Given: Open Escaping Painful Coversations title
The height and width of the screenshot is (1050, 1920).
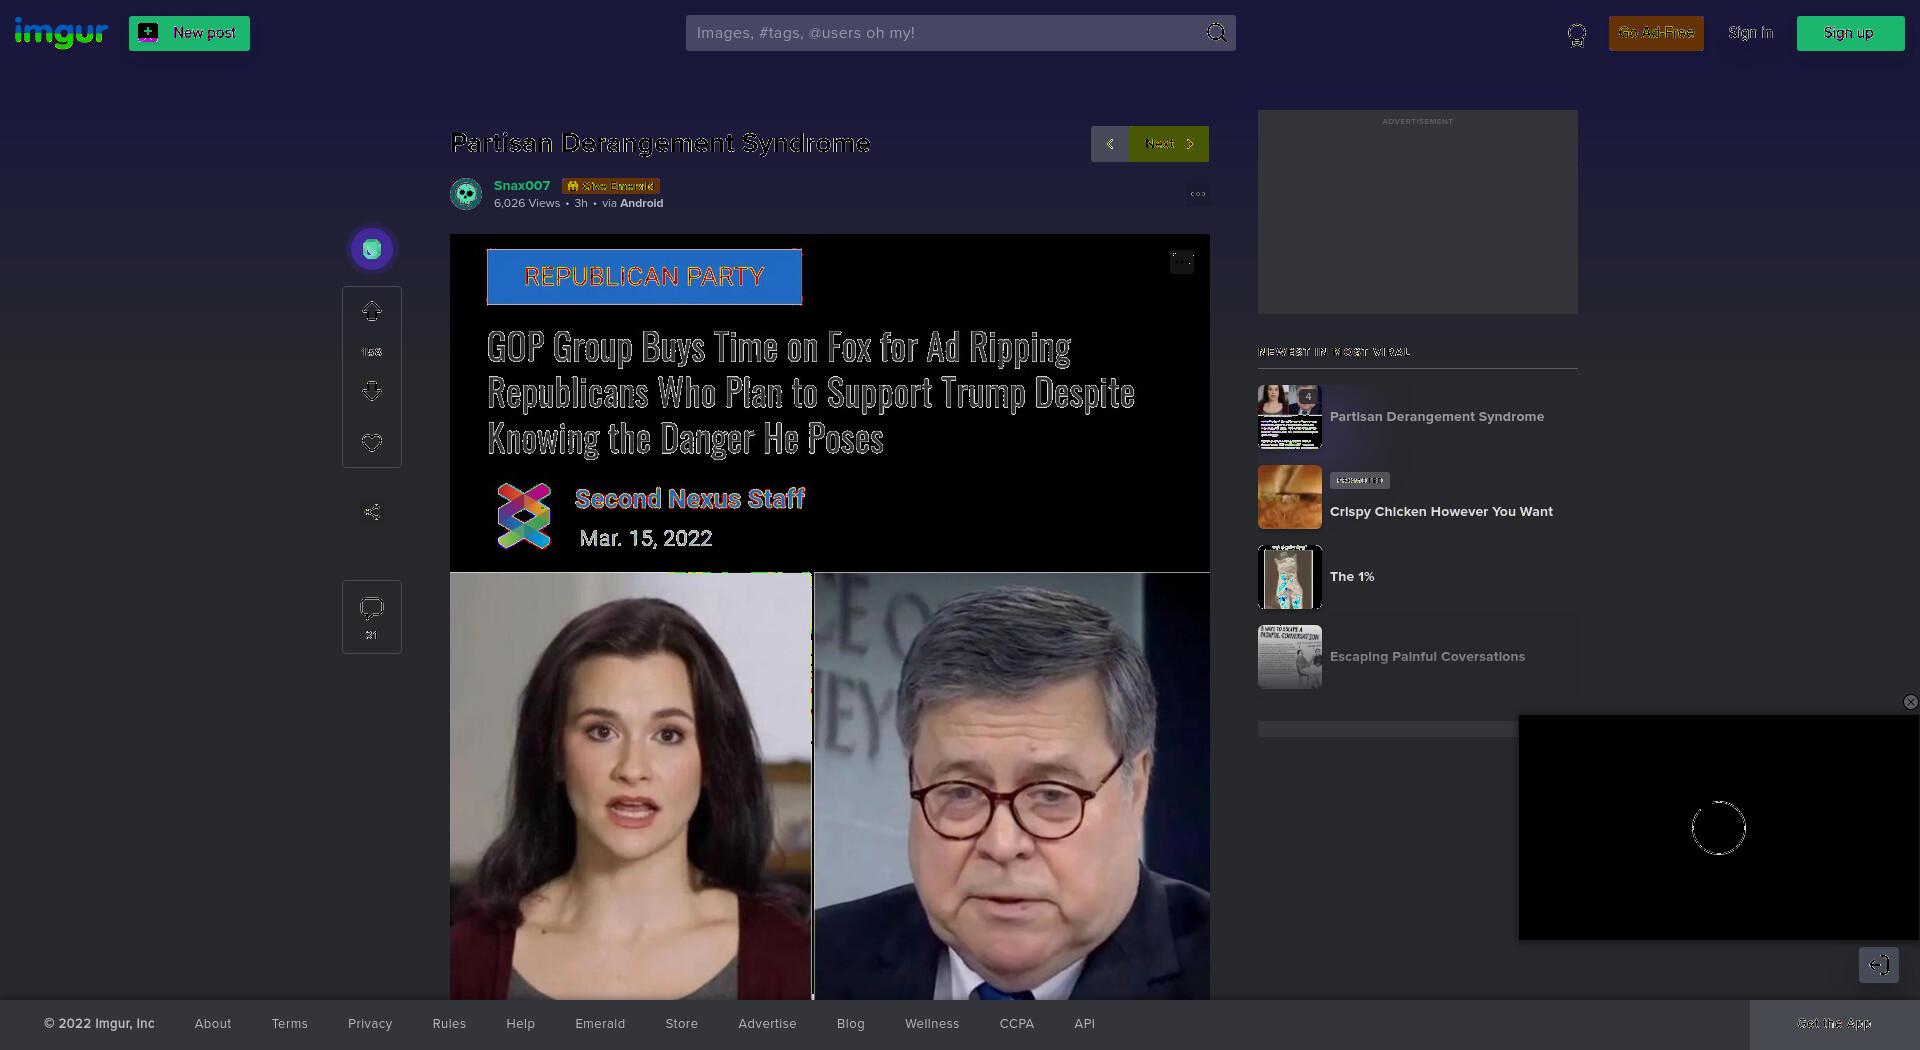Looking at the screenshot, I should pos(1427,657).
